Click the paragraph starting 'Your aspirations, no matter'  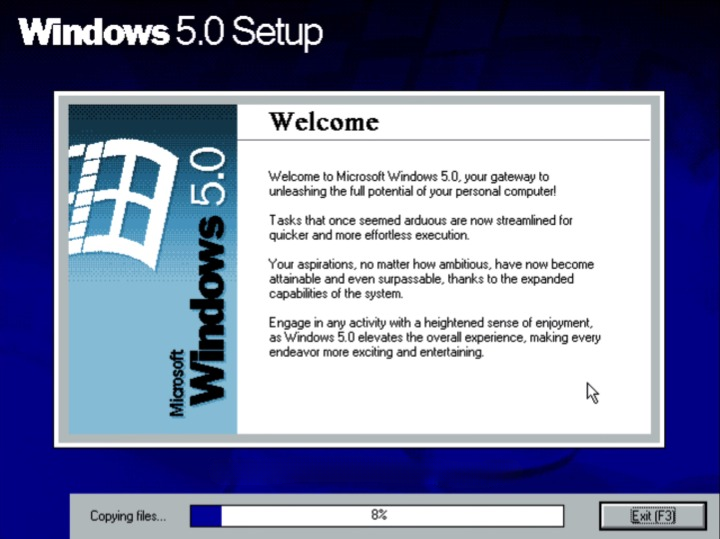(431, 279)
